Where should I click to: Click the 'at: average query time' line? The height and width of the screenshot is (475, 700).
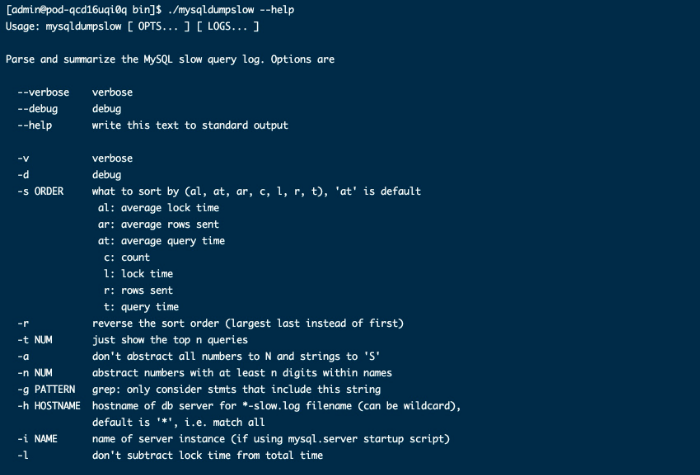161,241
